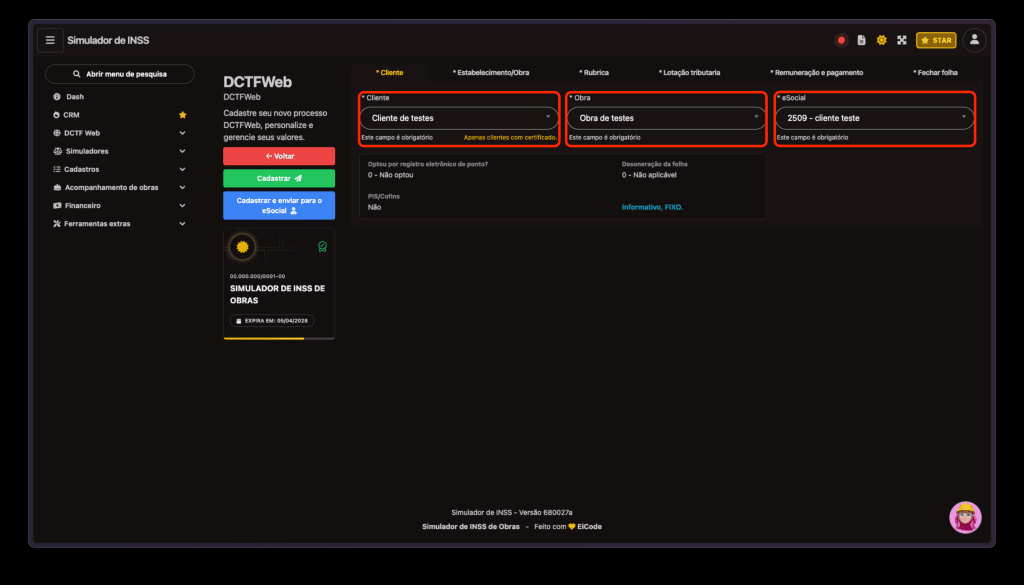Expand the DCTF Web submenu chevron
1024x585 pixels.
tap(182, 133)
